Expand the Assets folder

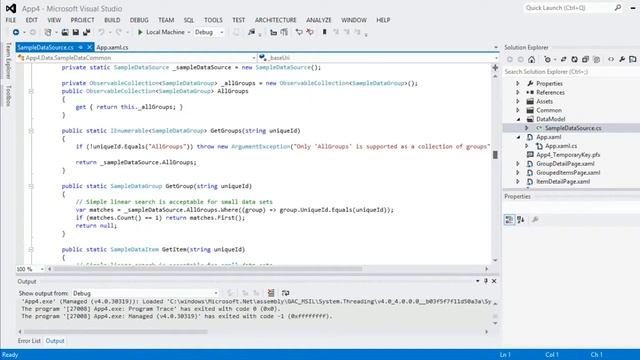click(518, 101)
